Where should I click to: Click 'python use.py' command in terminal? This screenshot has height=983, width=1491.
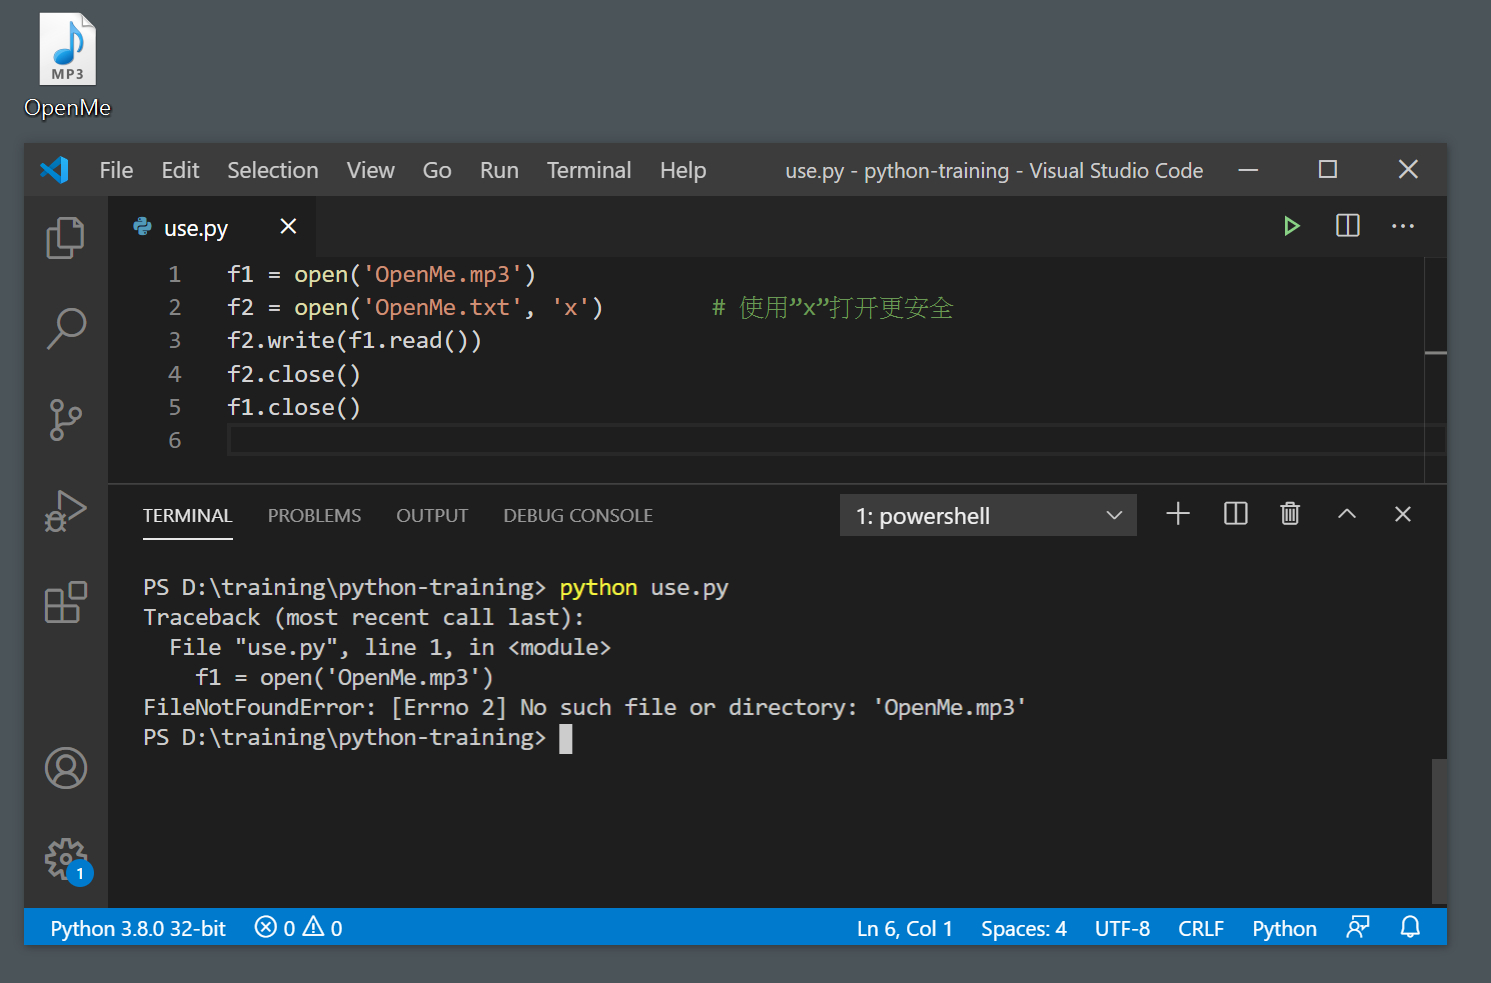[x=644, y=587]
